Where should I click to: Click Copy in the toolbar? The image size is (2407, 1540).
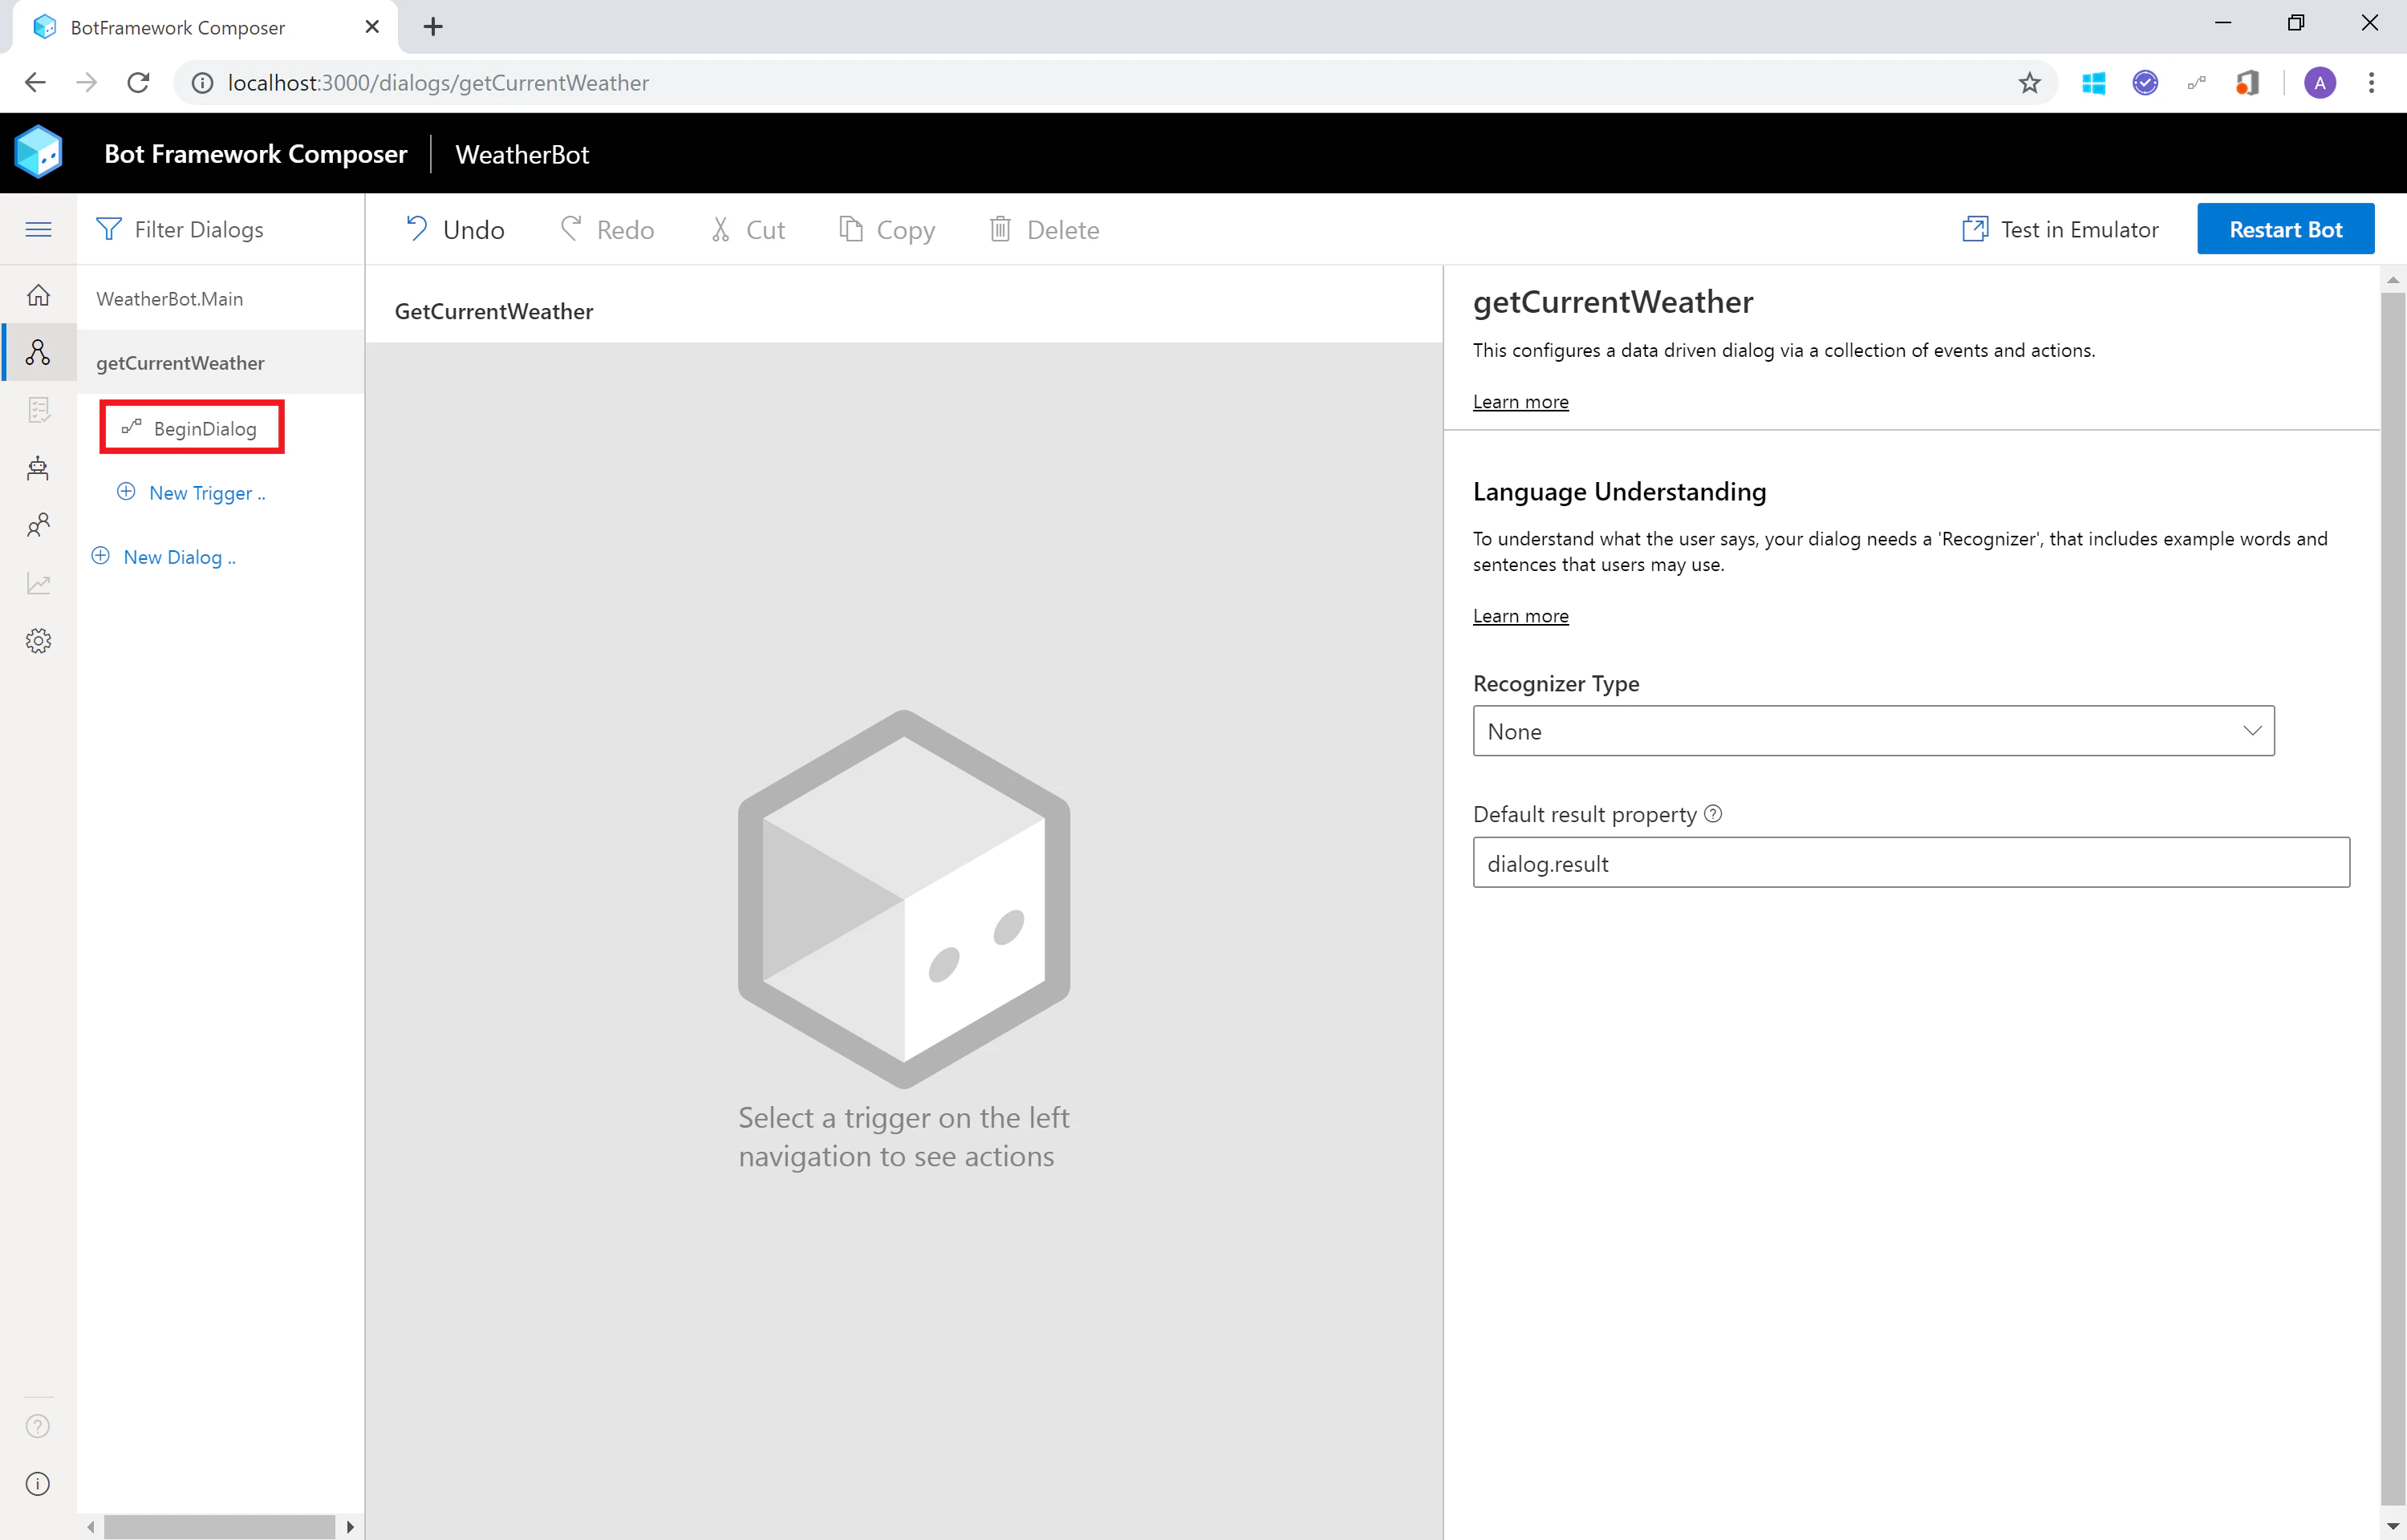[x=886, y=230]
